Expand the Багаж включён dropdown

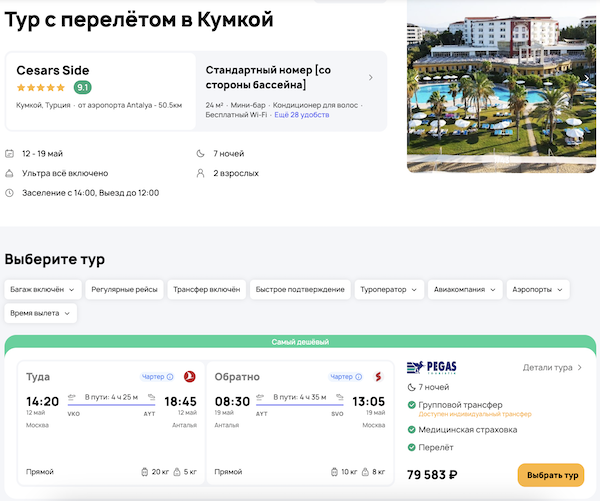pyautogui.click(x=41, y=290)
